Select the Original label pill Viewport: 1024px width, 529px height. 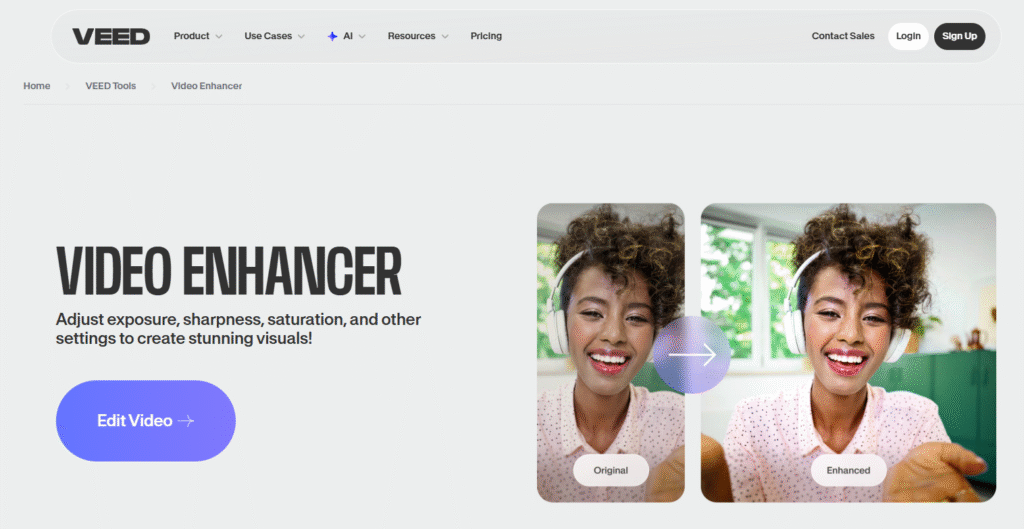pos(611,470)
